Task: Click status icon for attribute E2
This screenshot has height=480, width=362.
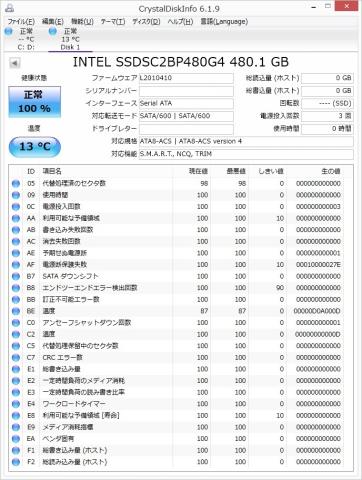Action: pyautogui.click(x=16, y=381)
